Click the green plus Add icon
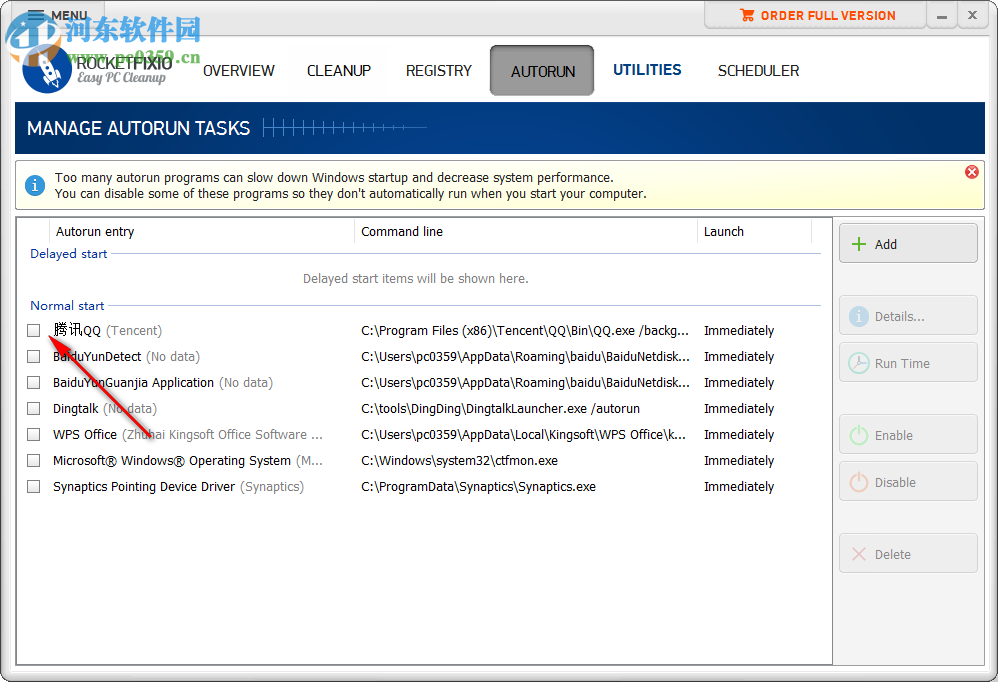Screen dimensions: 998x682 [x=859, y=244]
